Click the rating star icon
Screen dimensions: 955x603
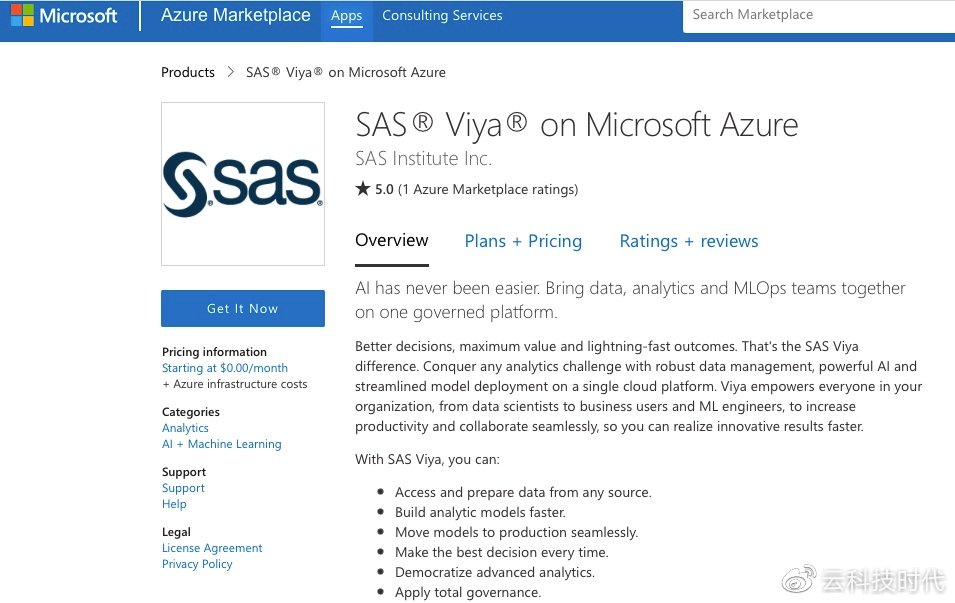pyautogui.click(x=363, y=189)
